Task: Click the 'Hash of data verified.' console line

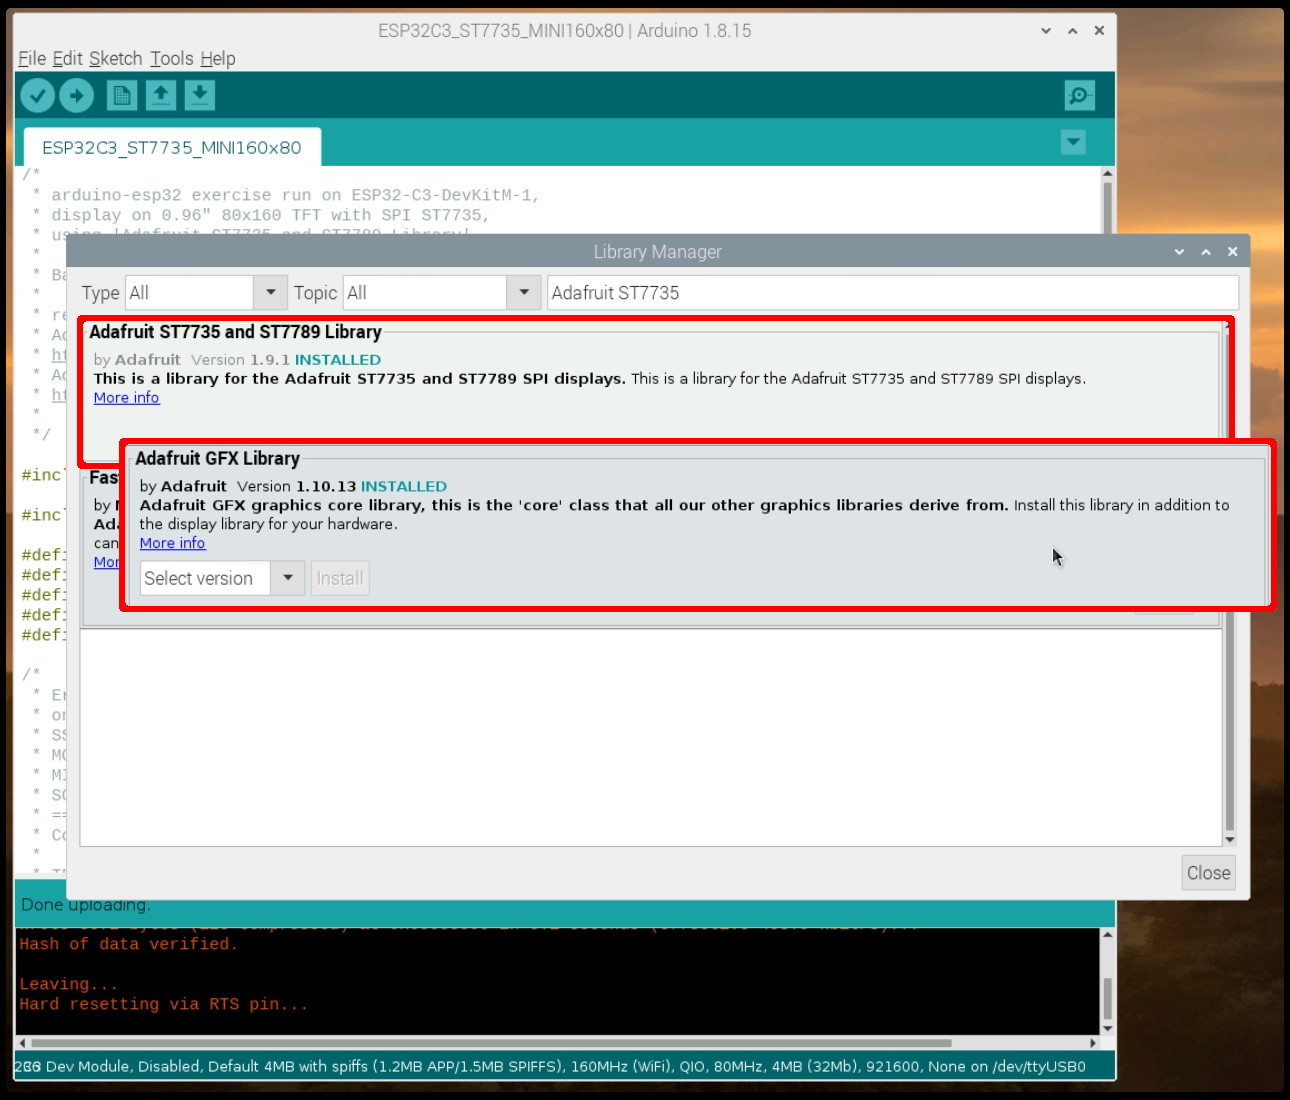Action: click(128, 944)
